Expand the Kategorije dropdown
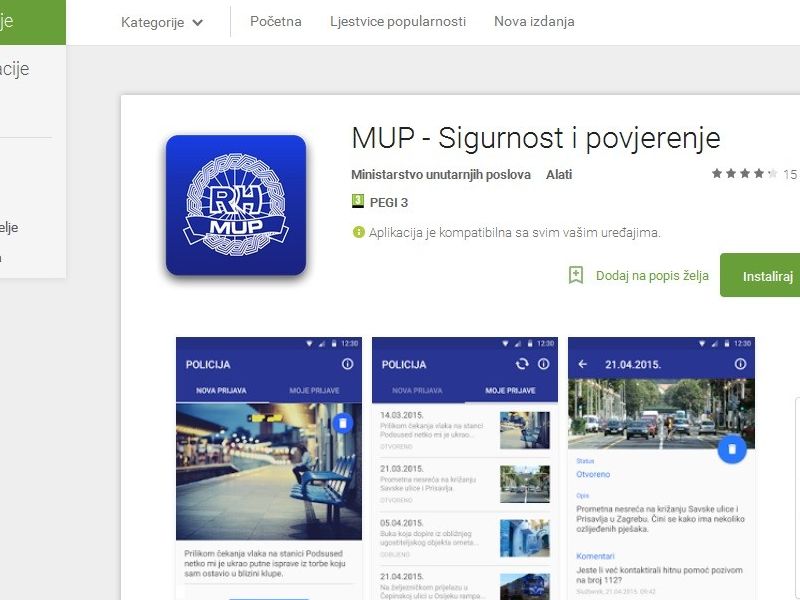 [162, 22]
